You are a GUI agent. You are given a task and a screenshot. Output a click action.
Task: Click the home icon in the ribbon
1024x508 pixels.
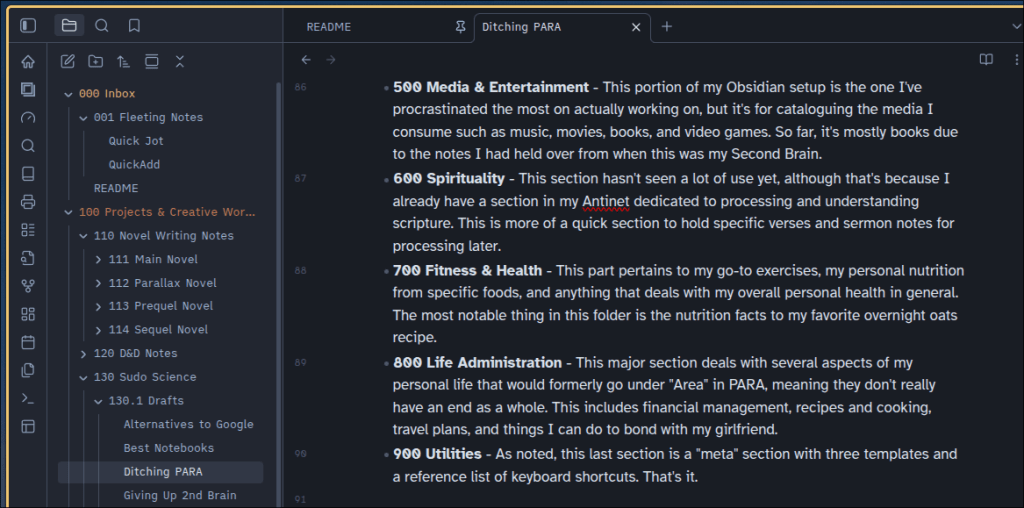[27, 61]
